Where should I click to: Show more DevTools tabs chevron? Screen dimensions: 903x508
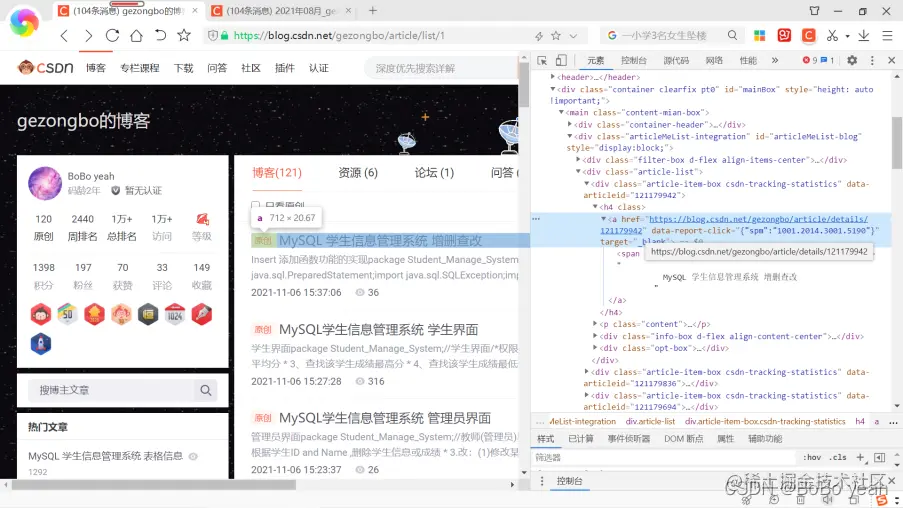[775, 60]
